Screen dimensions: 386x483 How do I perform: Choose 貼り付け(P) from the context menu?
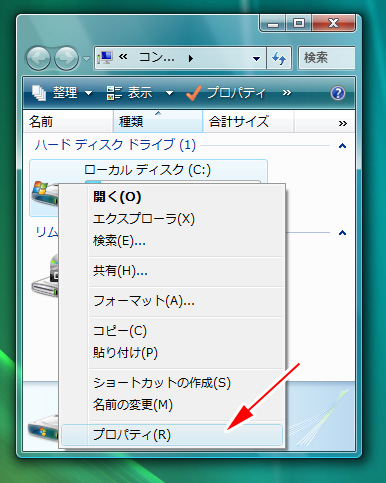pyautogui.click(x=172, y=353)
